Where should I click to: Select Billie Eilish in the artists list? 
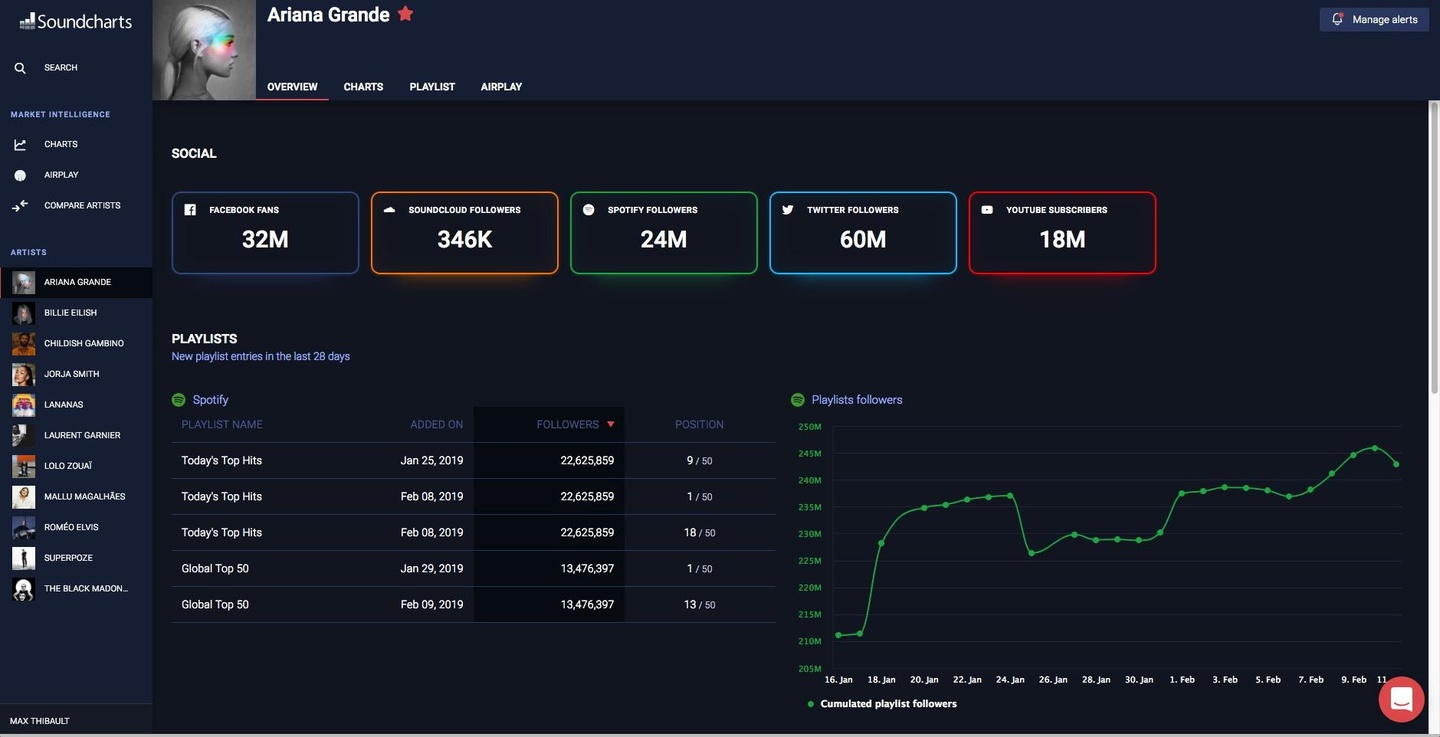[x=76, y=313]
